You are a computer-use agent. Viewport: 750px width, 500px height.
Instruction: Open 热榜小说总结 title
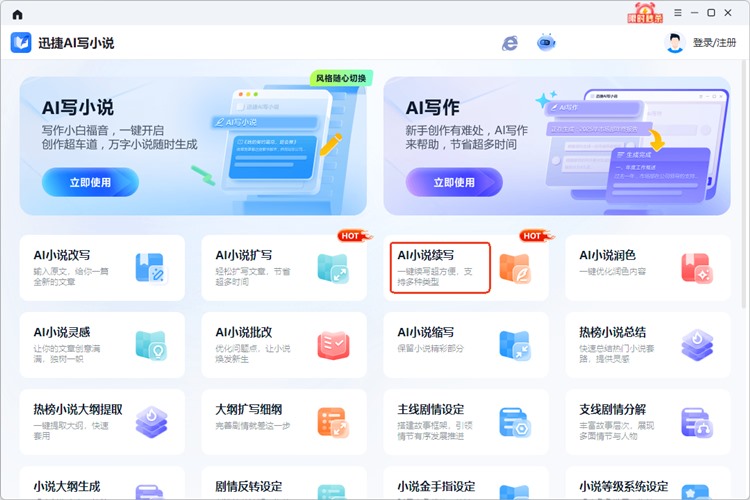click(x=612, y=332)
